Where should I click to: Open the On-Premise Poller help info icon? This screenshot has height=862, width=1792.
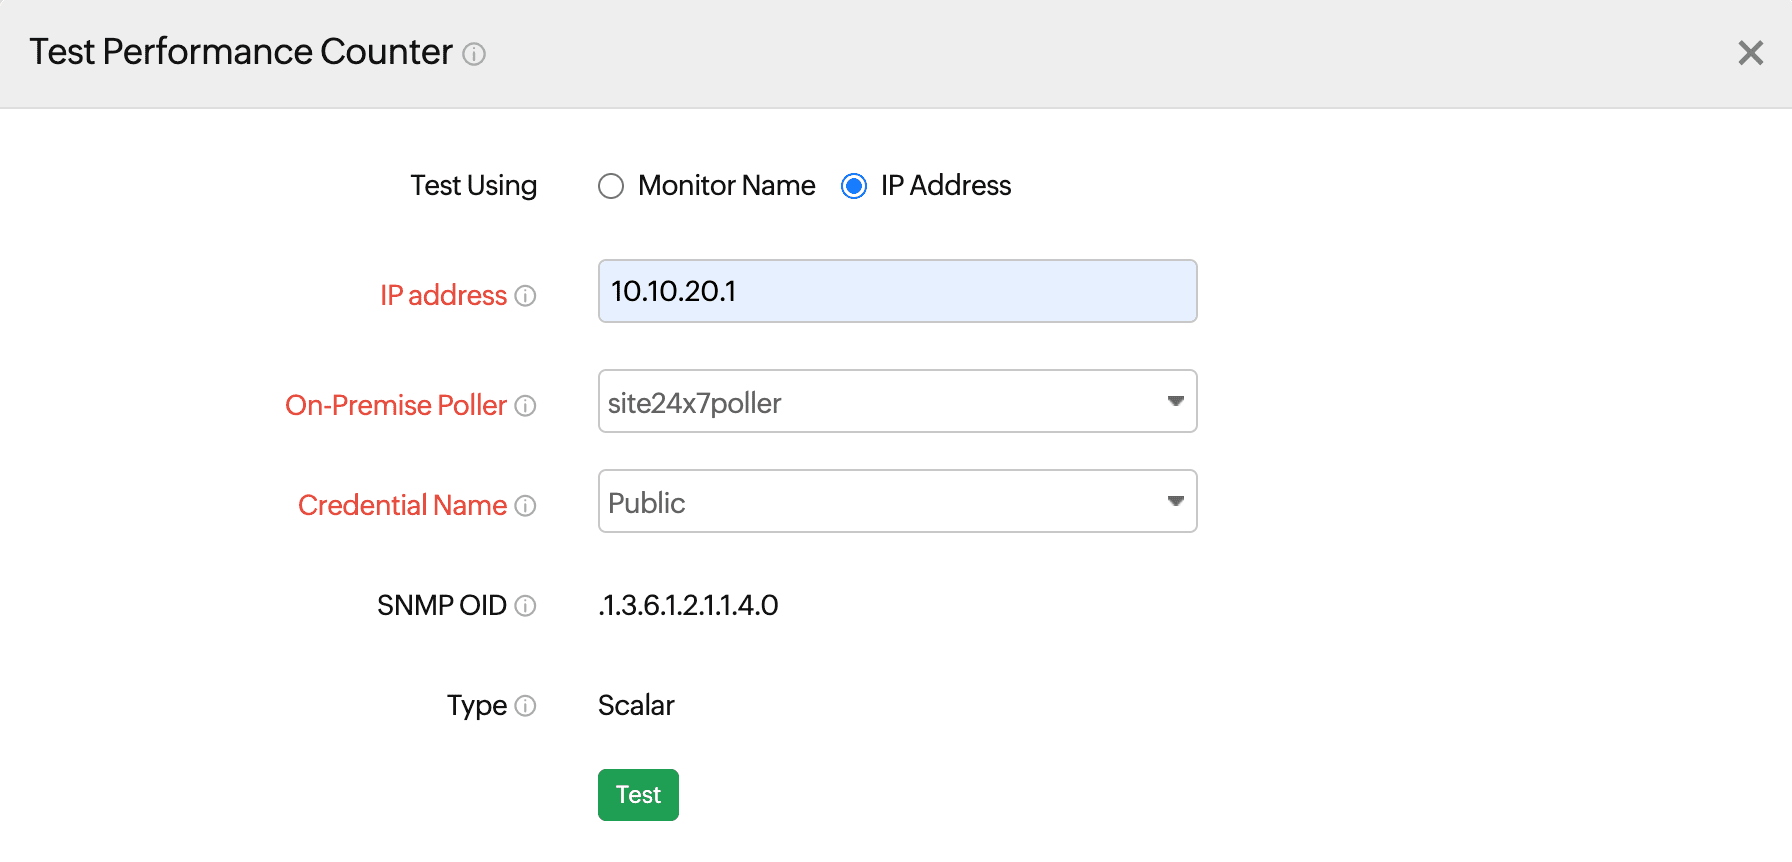[x=525, y=406]
